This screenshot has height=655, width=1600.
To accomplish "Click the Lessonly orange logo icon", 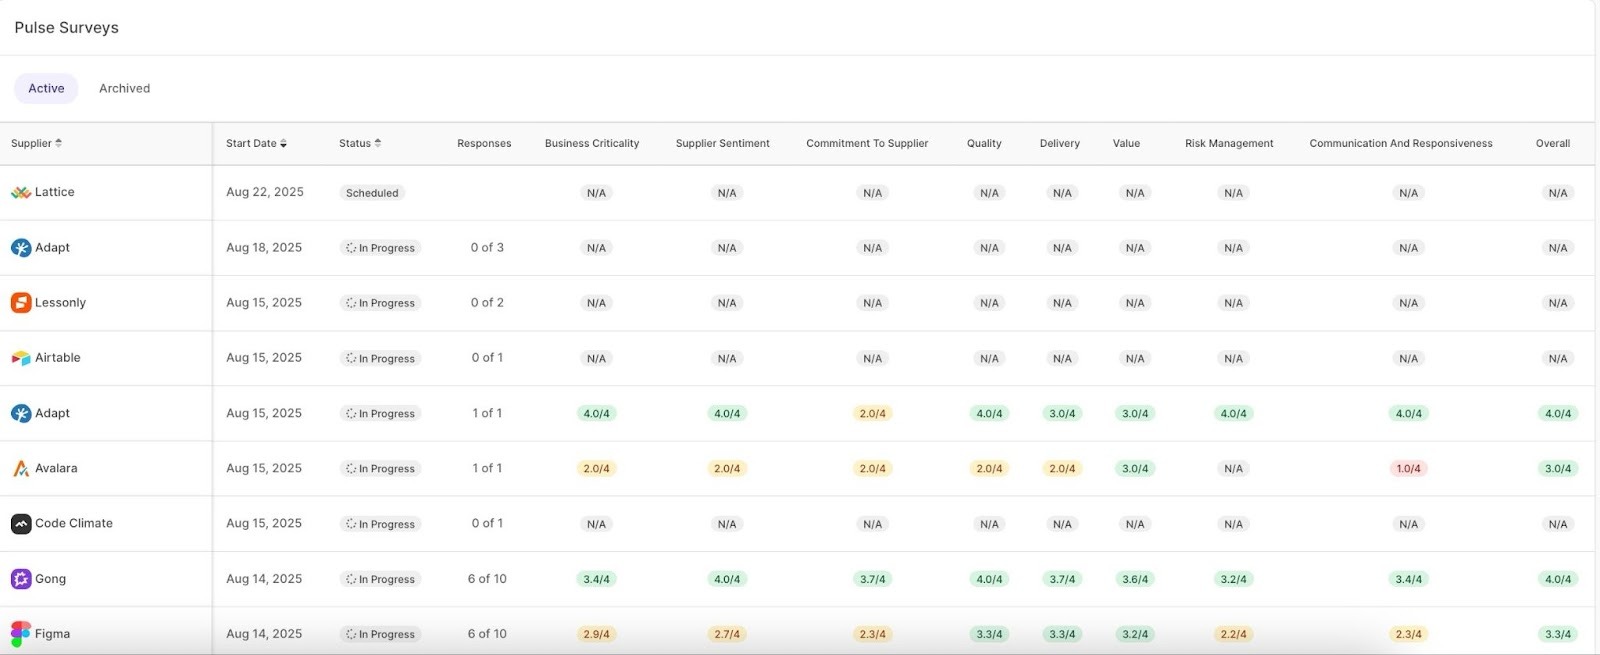I will click(21, 303).
